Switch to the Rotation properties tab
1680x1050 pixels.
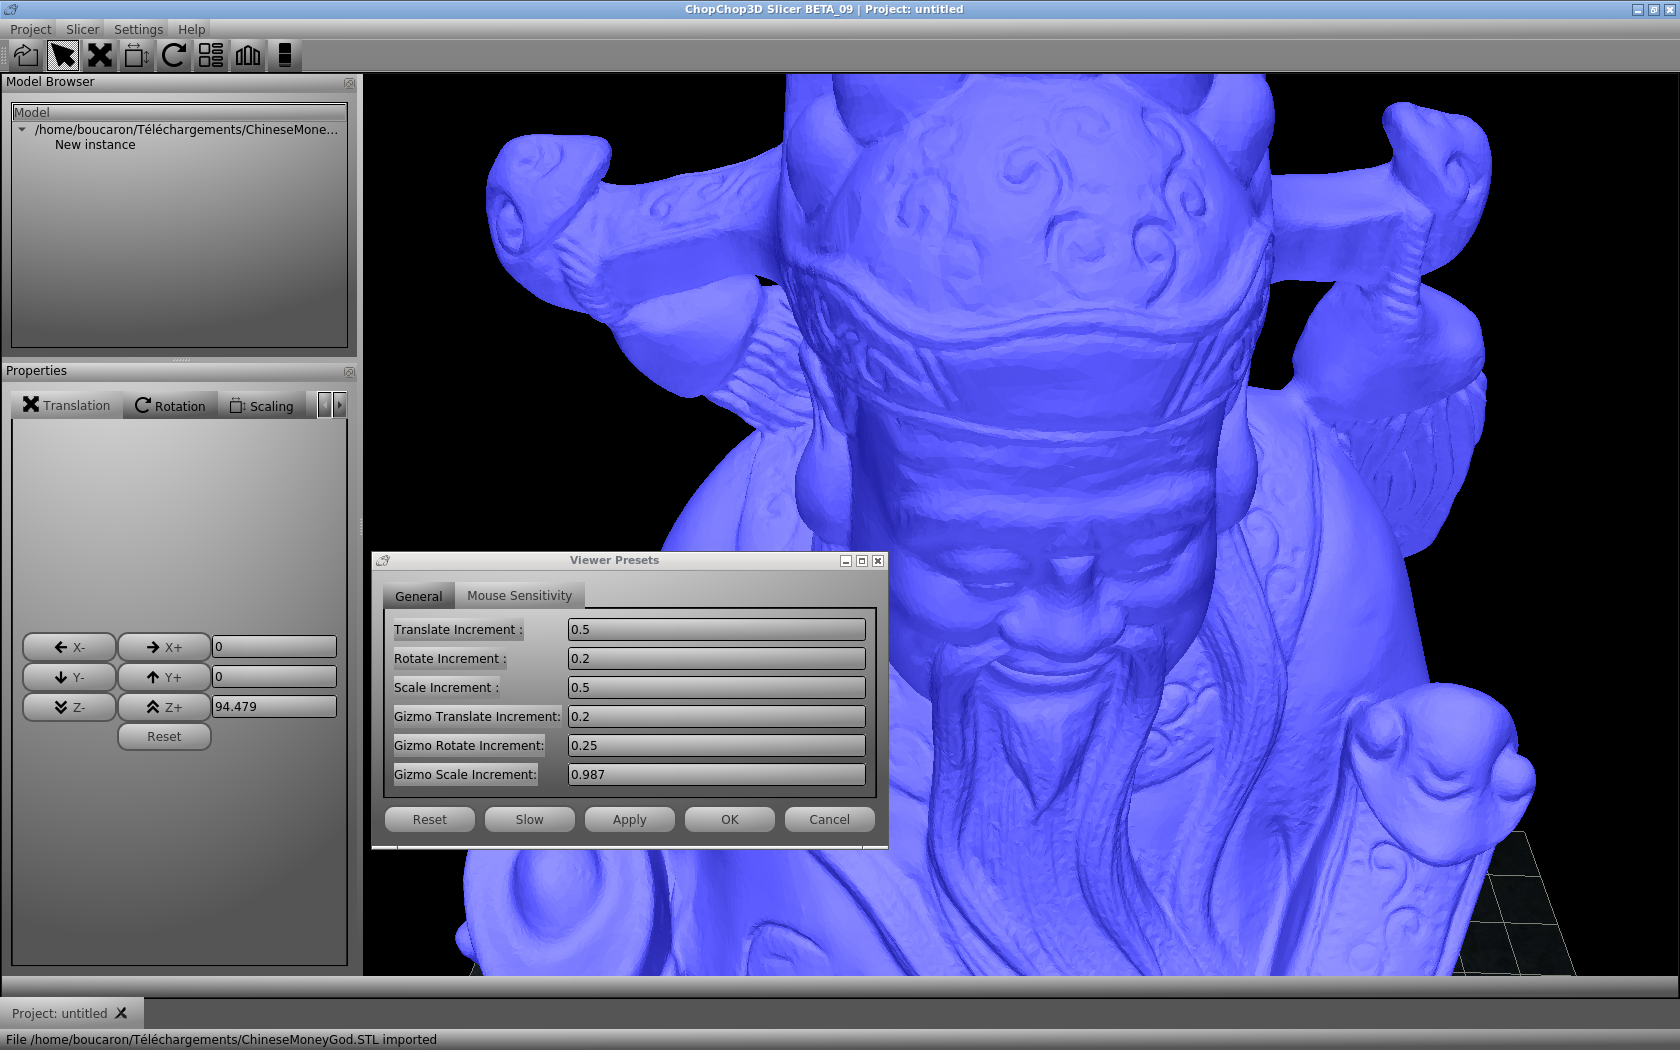(x=170, y=406)
